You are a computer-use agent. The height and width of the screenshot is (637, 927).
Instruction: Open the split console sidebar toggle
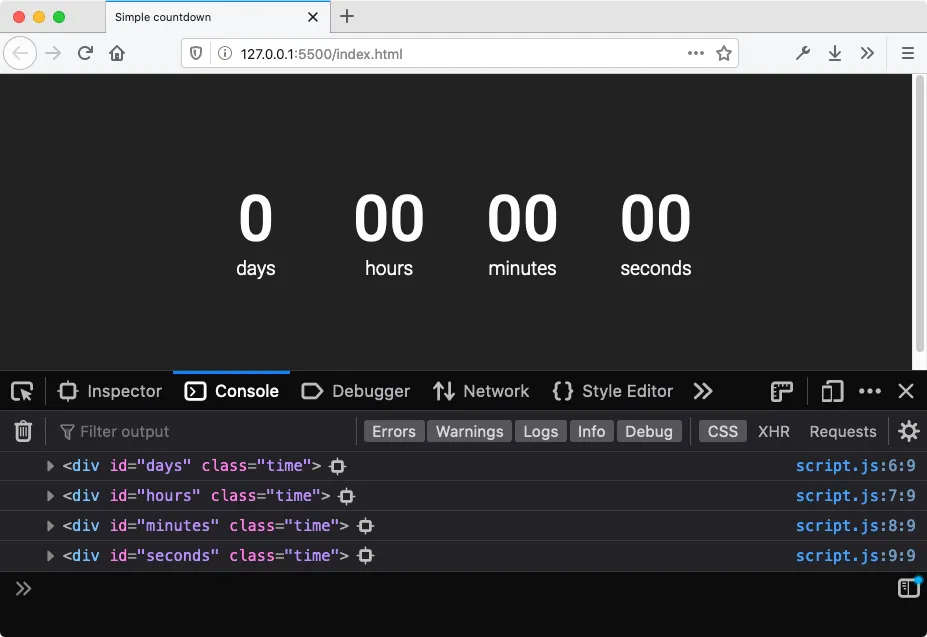pyautogui.click(x=909, y=587)
